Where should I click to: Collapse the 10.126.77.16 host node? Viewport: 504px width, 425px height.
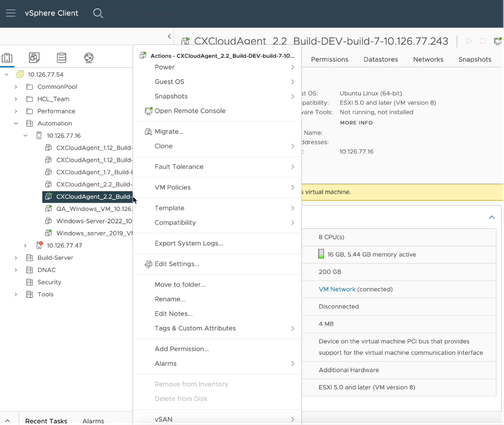[x=25, y=135]
